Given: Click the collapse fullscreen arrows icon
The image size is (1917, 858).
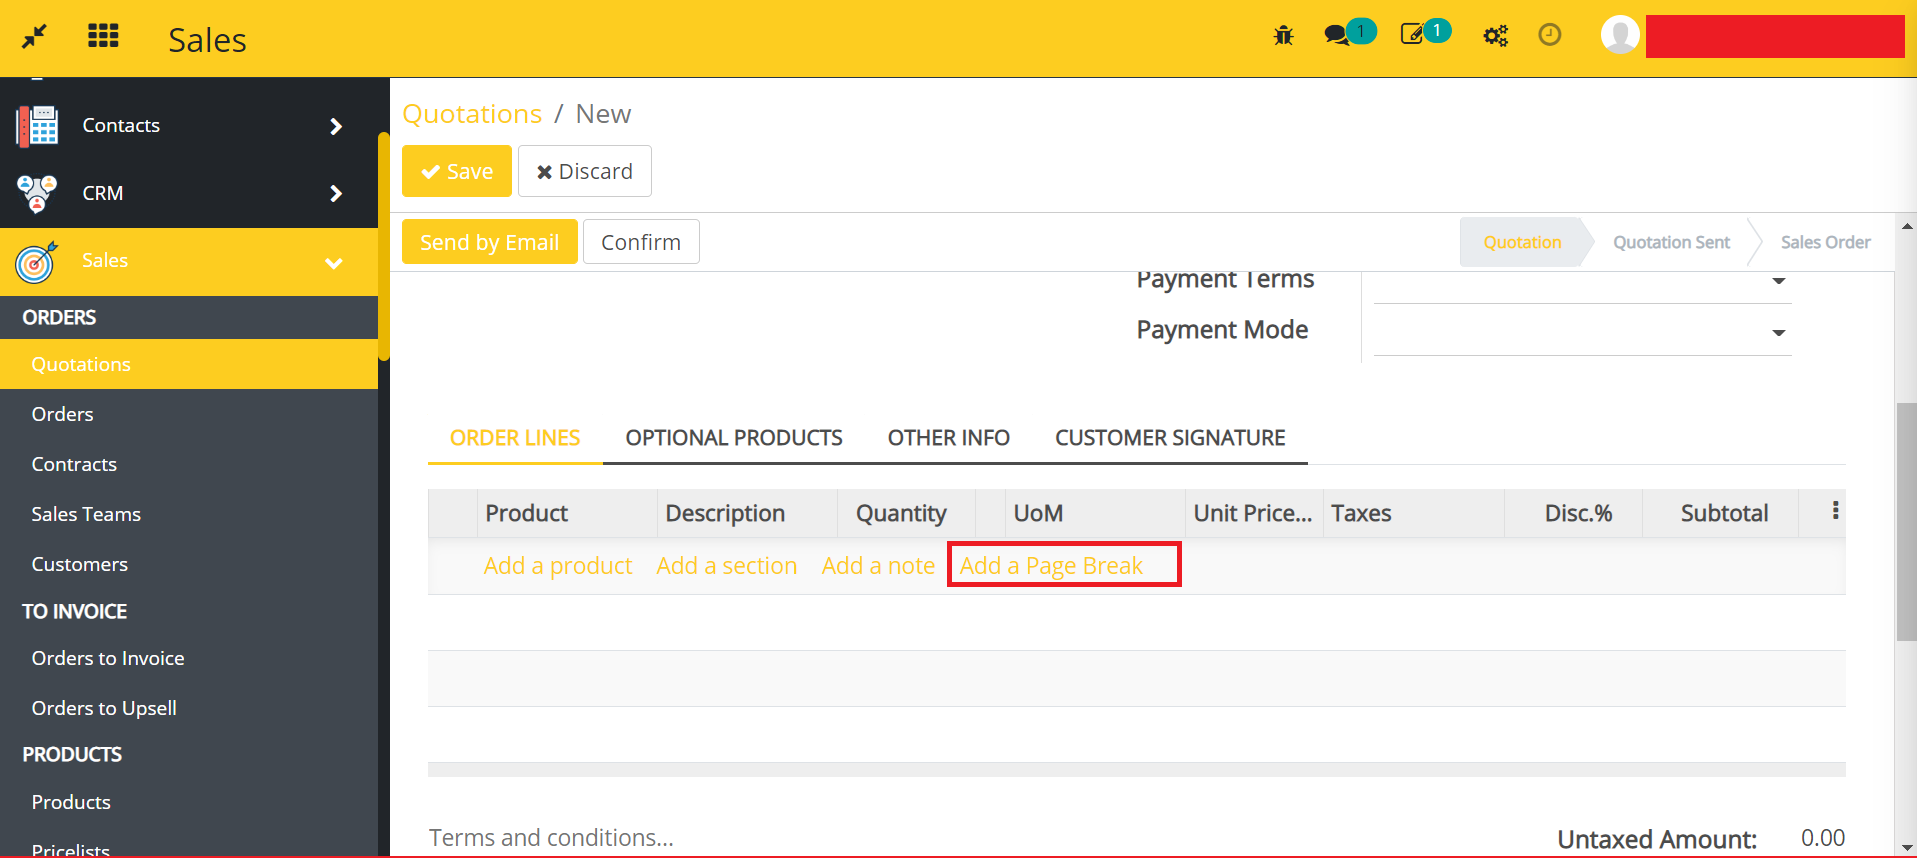Looking at the screenshot, I should (x=34, y=37).
